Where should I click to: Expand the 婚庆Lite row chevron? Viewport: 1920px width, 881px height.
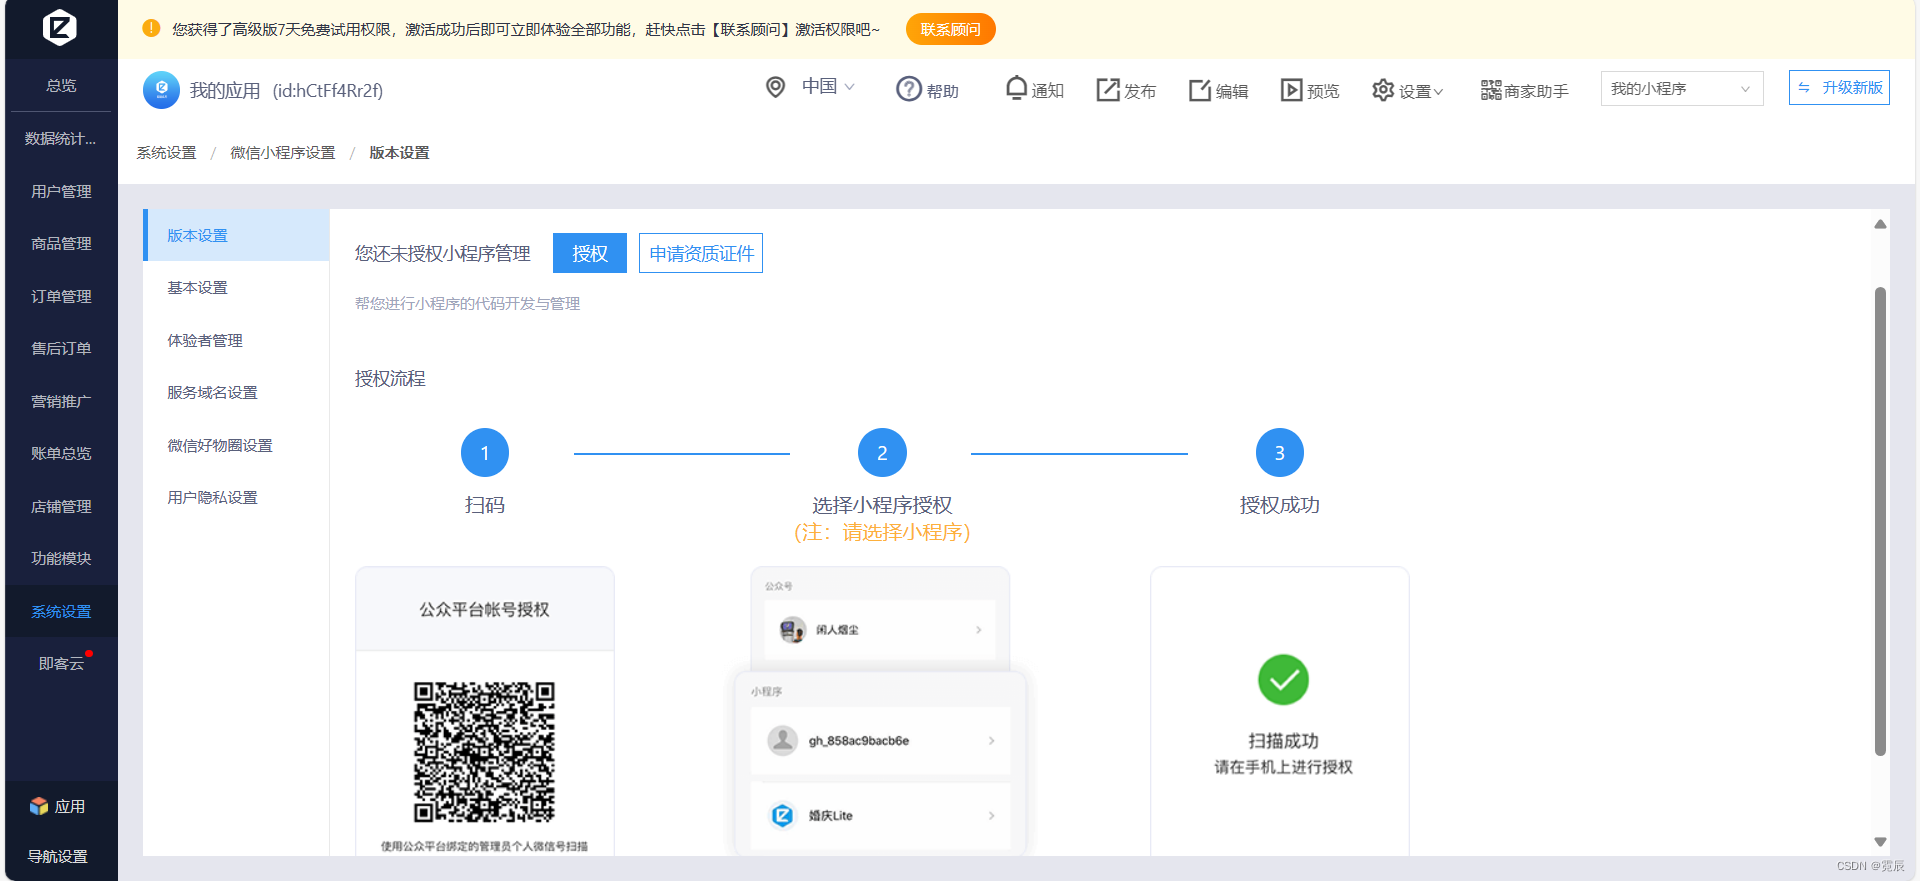click(991, 816)
